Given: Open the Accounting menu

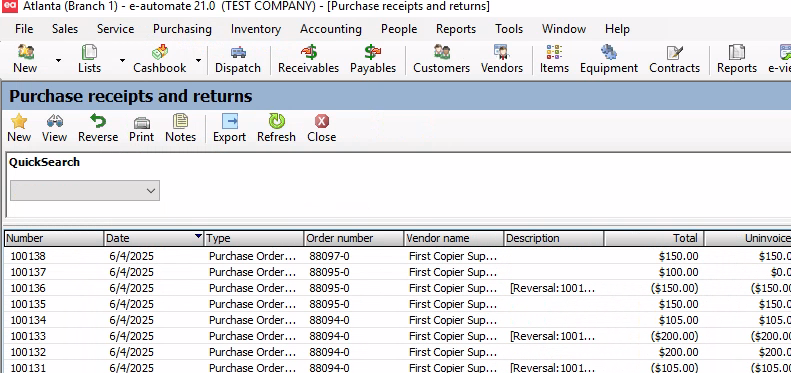Looking at the screenshot, I should (331, 29).
